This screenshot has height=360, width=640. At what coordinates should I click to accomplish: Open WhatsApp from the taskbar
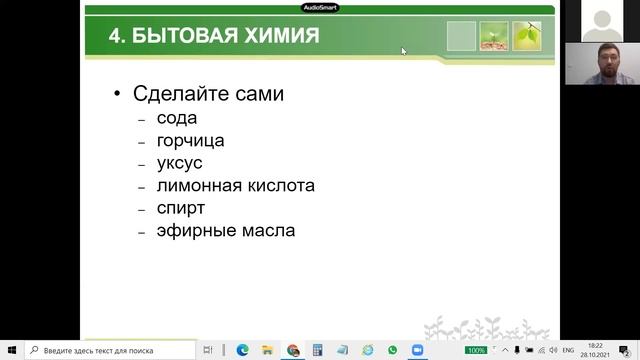(x=393, y=350)
